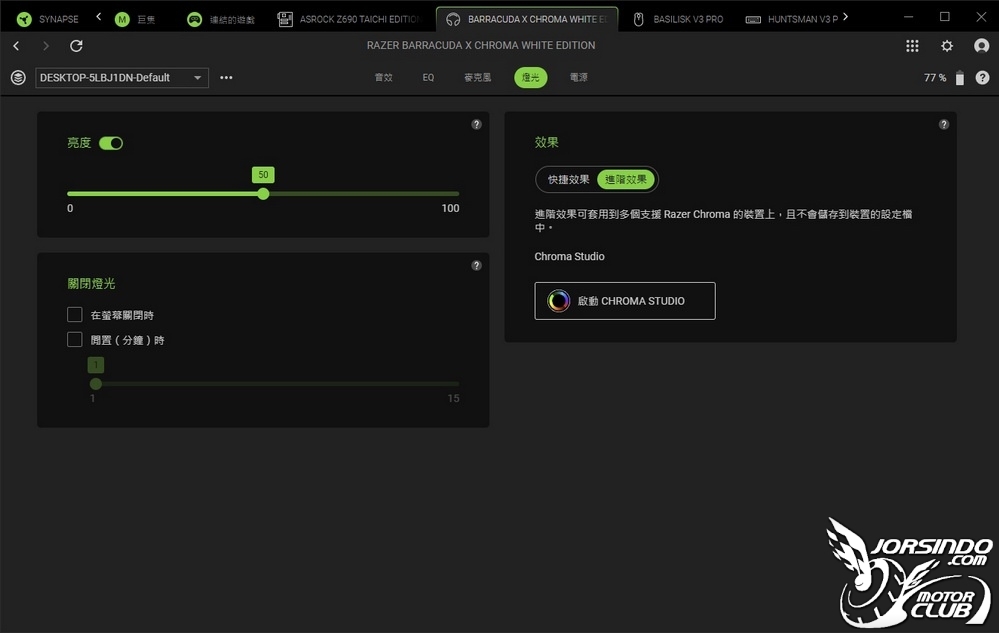Click the gamepad icon in tab bar
Image resolution: width=999 pixels, height=633 pixels.
194,20
